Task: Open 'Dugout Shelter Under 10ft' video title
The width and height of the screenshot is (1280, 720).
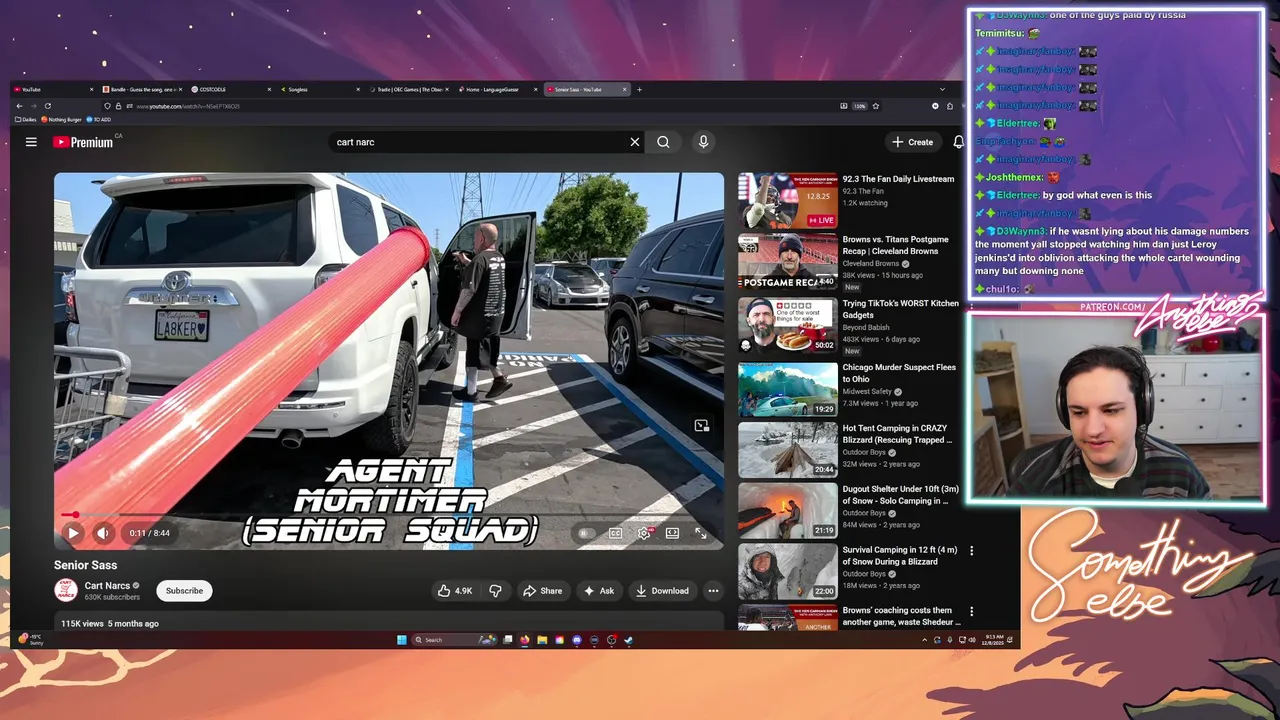Action: click(x=900, y=495)
